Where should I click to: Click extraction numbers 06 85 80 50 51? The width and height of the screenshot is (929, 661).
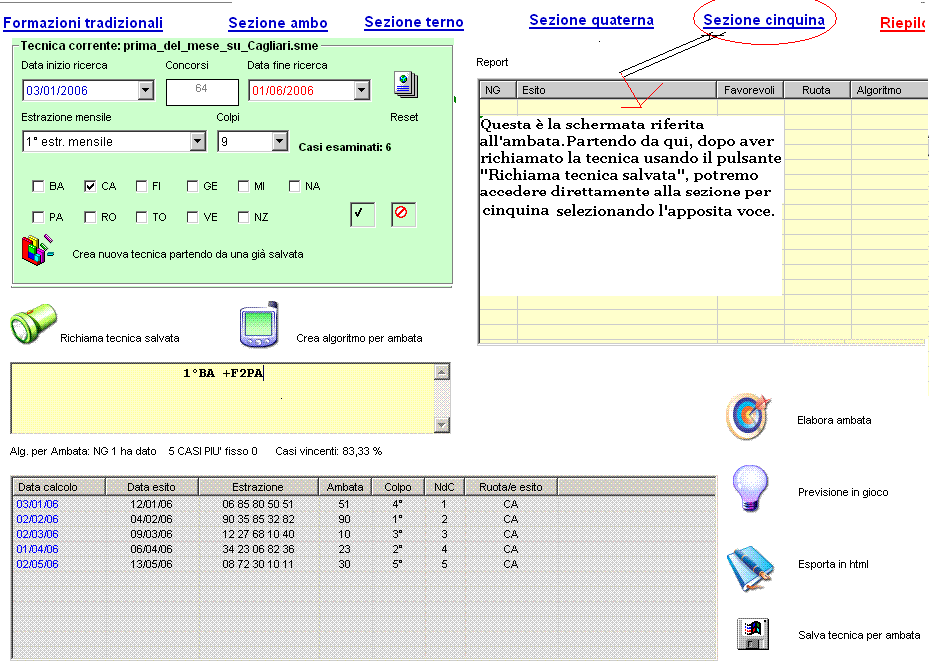pyautogui.click(x=258, y=504)
